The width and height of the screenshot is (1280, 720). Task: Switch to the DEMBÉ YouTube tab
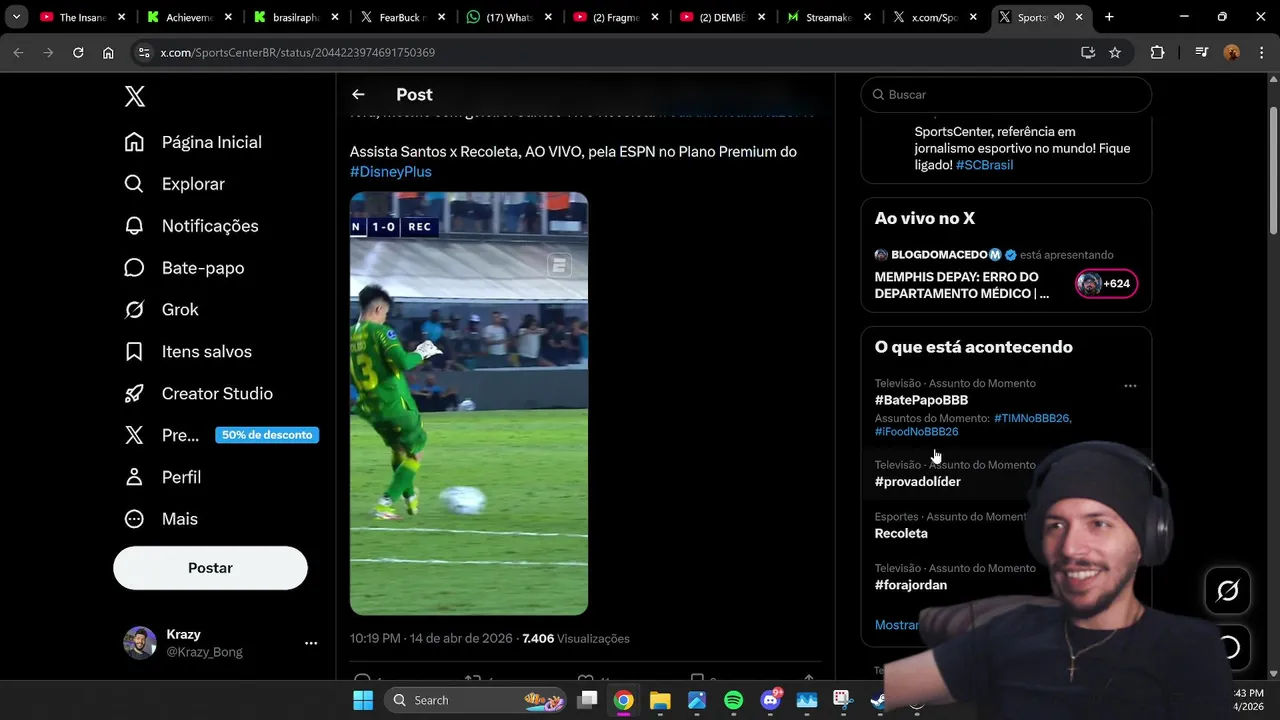coord(722,17)
